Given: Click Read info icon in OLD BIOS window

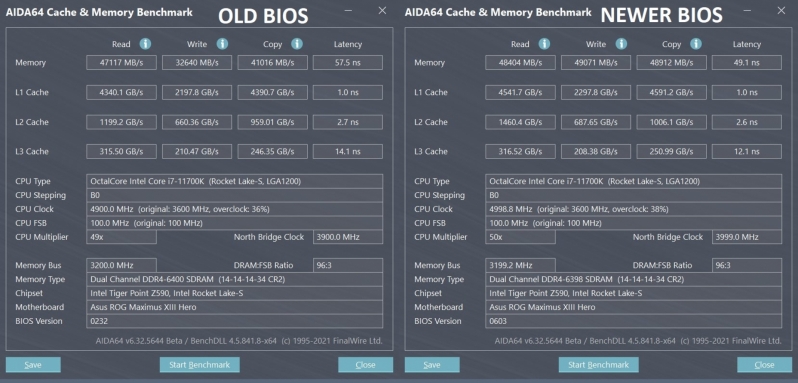Looking at the screenshot, I should pos(146,44).
